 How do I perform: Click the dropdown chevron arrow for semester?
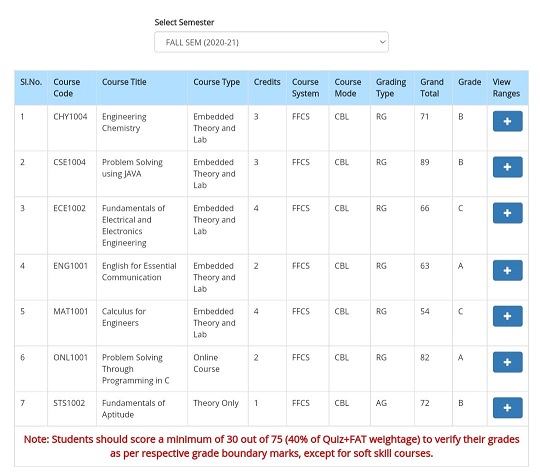382,42
